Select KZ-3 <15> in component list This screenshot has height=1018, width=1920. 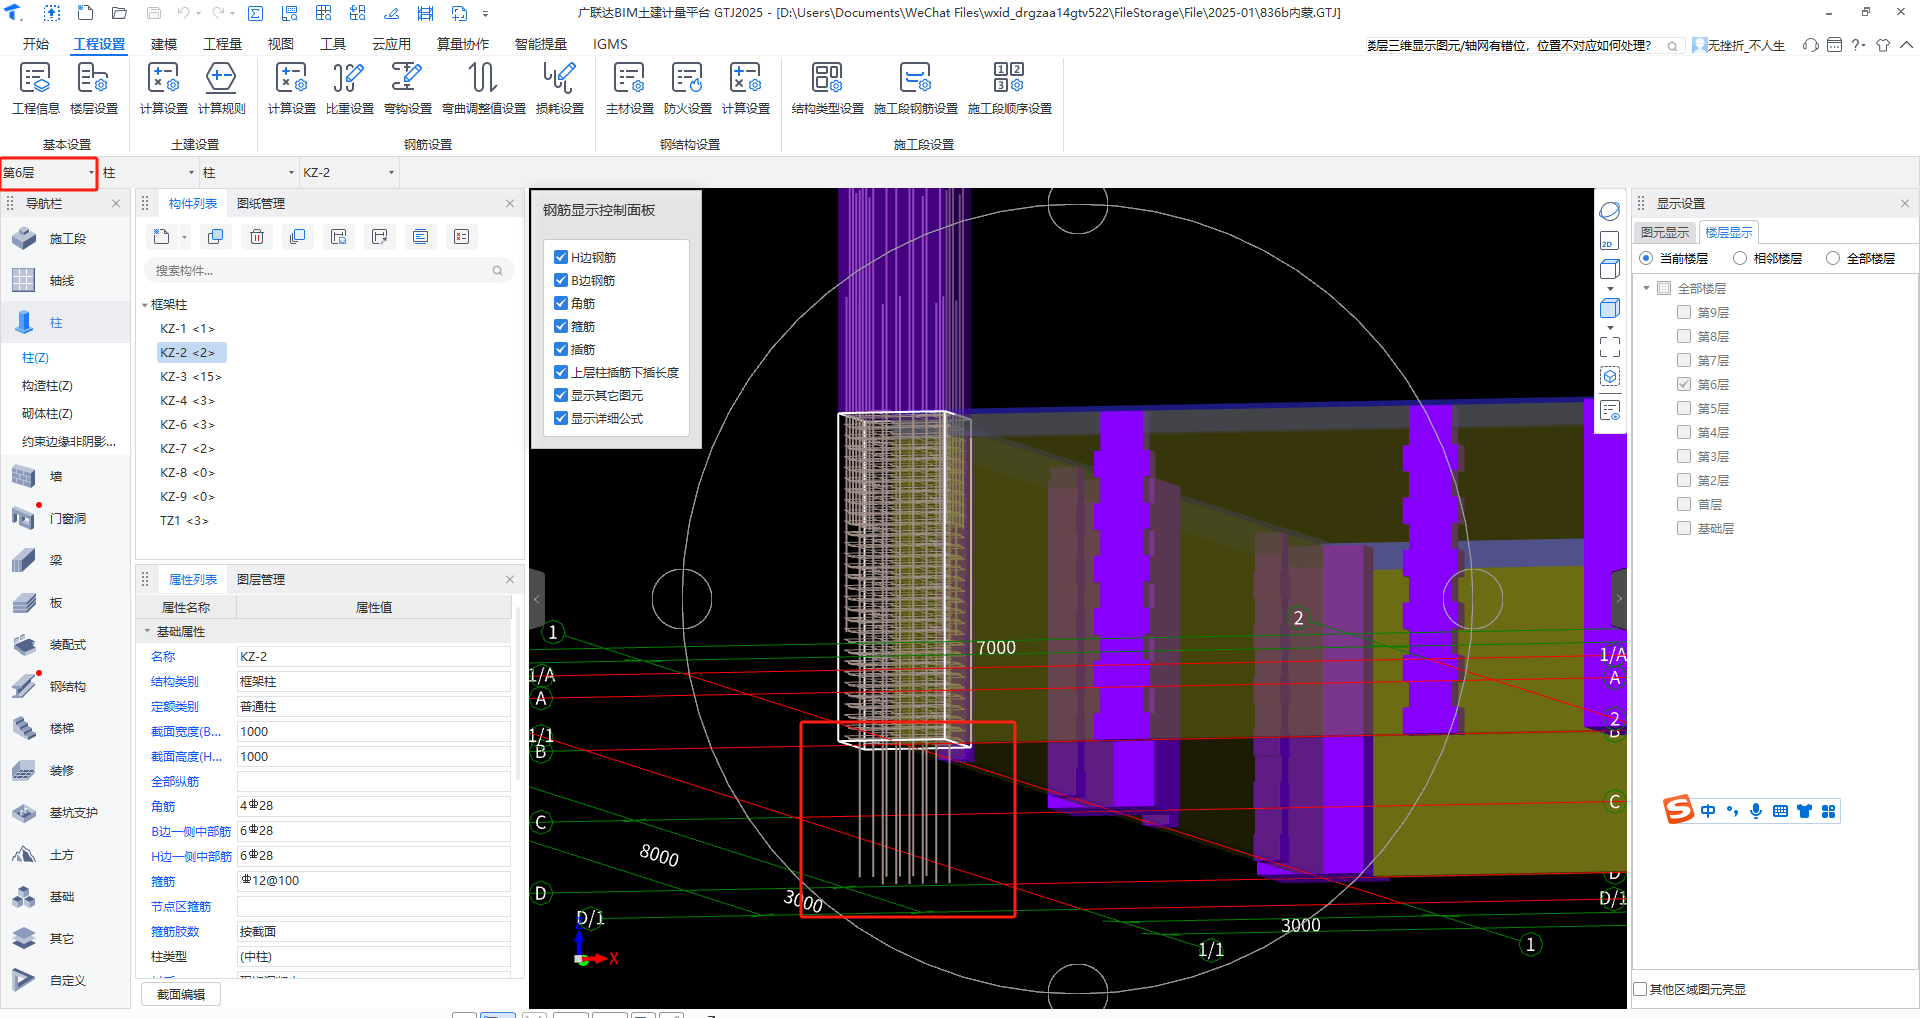pos(191,376)
